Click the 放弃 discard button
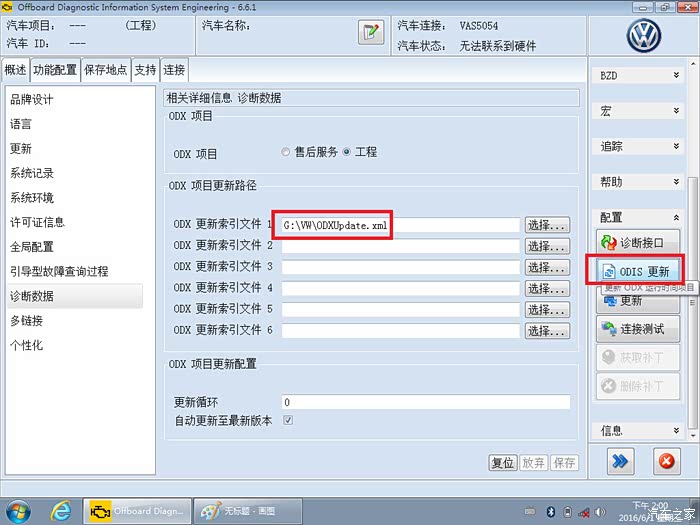The width and height of the screenshot is (700, 525). coord(533,462)
